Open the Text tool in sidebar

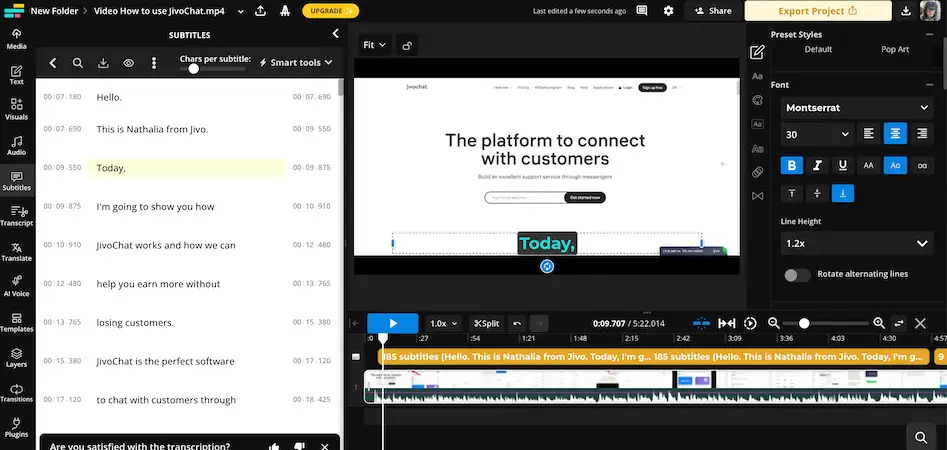pos(16,75)
